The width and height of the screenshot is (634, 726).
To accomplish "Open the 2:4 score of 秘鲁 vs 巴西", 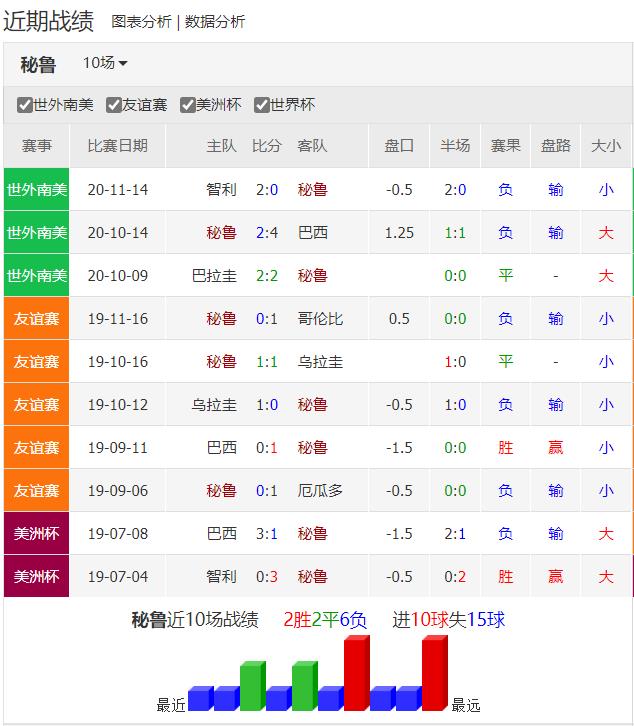I will pos(267,232).
